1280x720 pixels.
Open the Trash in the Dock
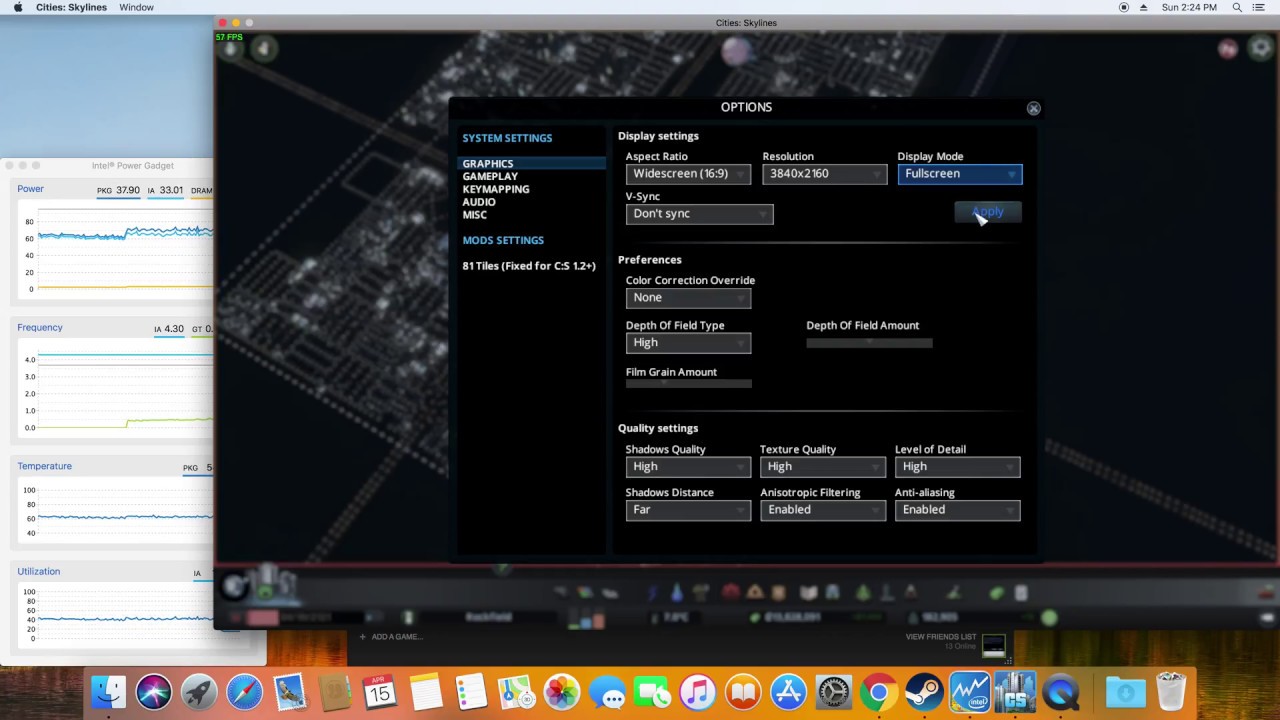[x=1171, y=692]
